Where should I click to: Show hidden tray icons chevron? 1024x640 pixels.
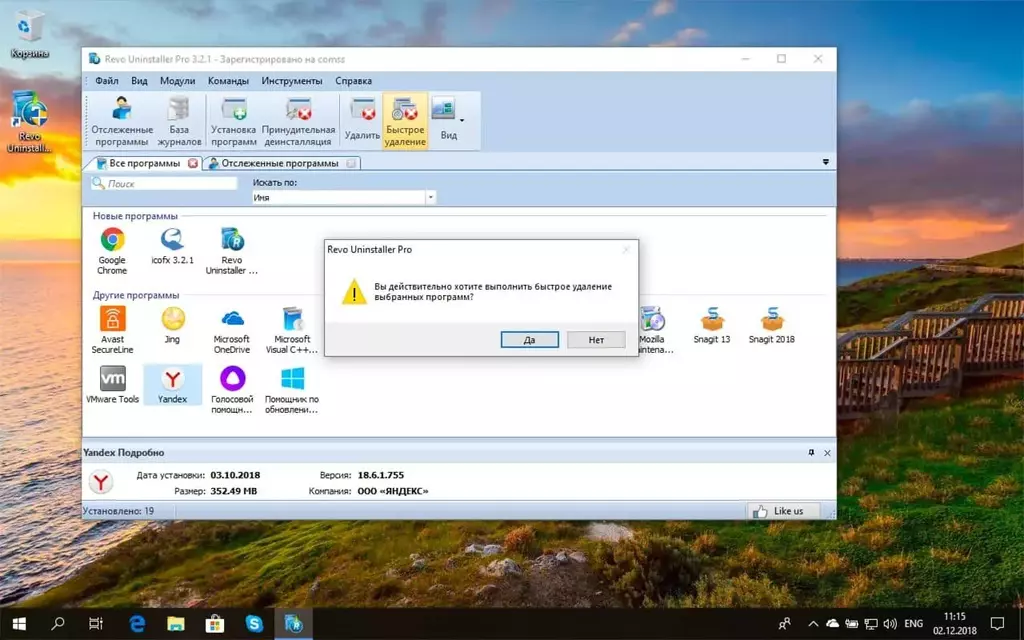[x=813, y=624]
